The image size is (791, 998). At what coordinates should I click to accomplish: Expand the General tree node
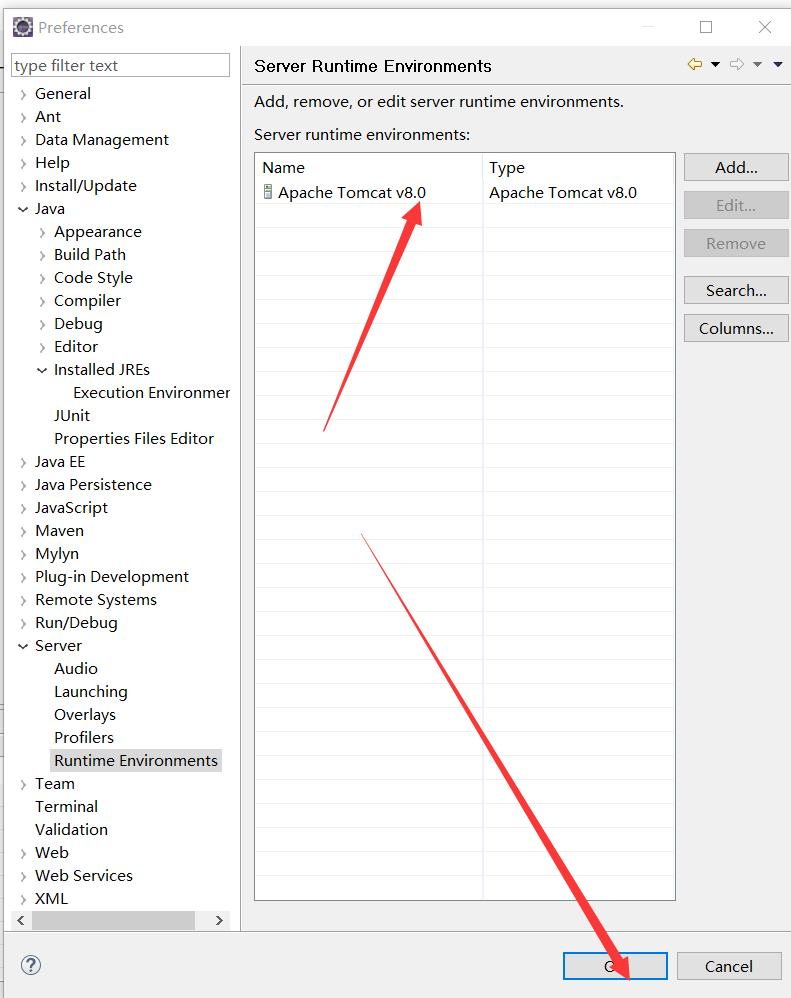pos(23,95)
